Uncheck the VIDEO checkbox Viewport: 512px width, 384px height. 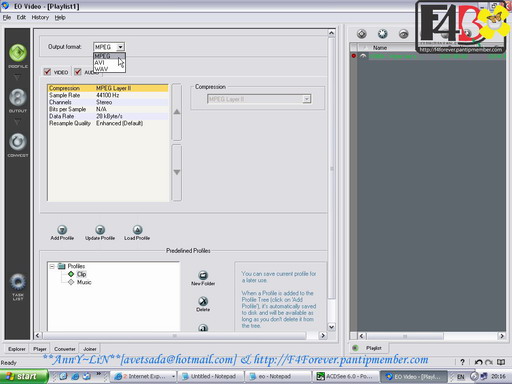[47, 72]
